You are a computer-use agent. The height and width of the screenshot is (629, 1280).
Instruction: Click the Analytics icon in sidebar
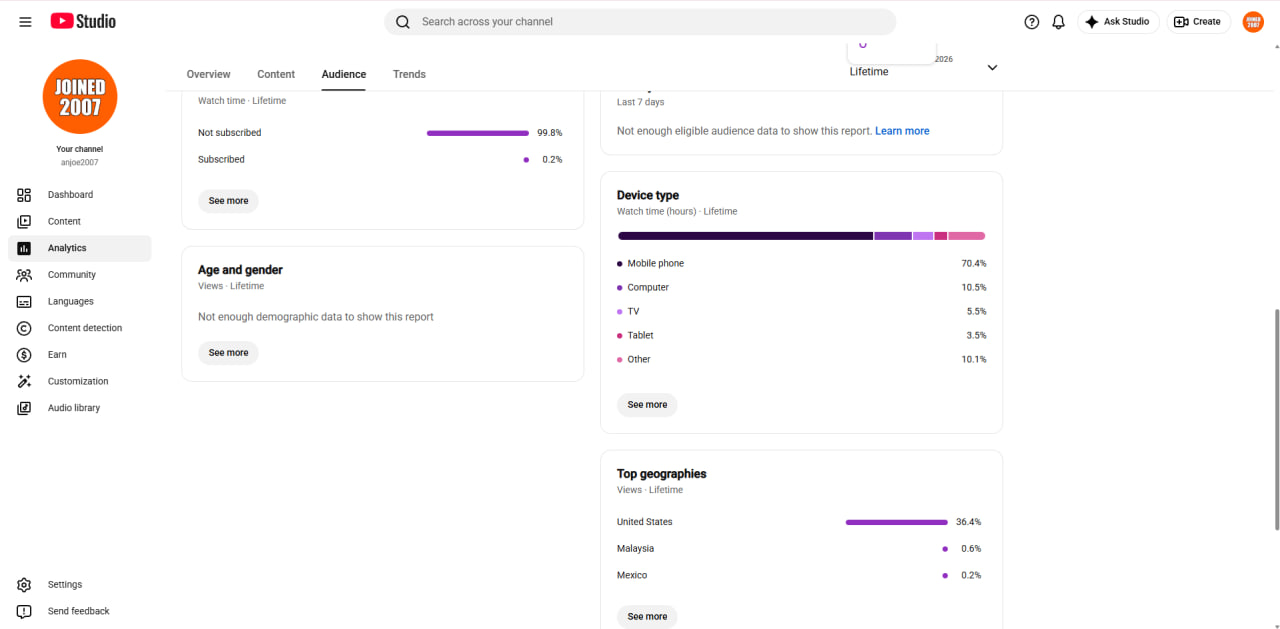25,248
